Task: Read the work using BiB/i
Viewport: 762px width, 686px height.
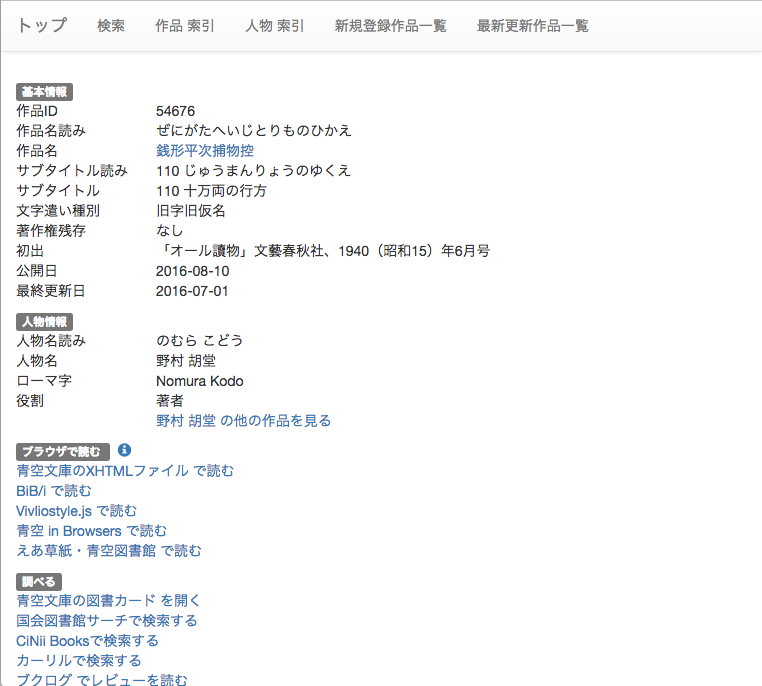Action: [x=54, y=490]
